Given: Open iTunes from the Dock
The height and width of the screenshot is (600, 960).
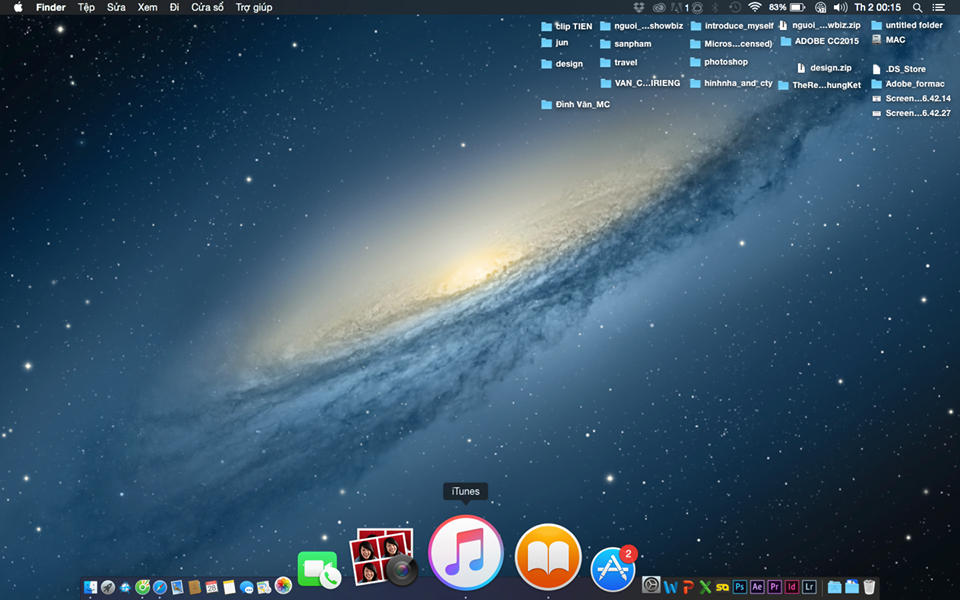Looking at the screenshot, I should [x=465, y=552].
